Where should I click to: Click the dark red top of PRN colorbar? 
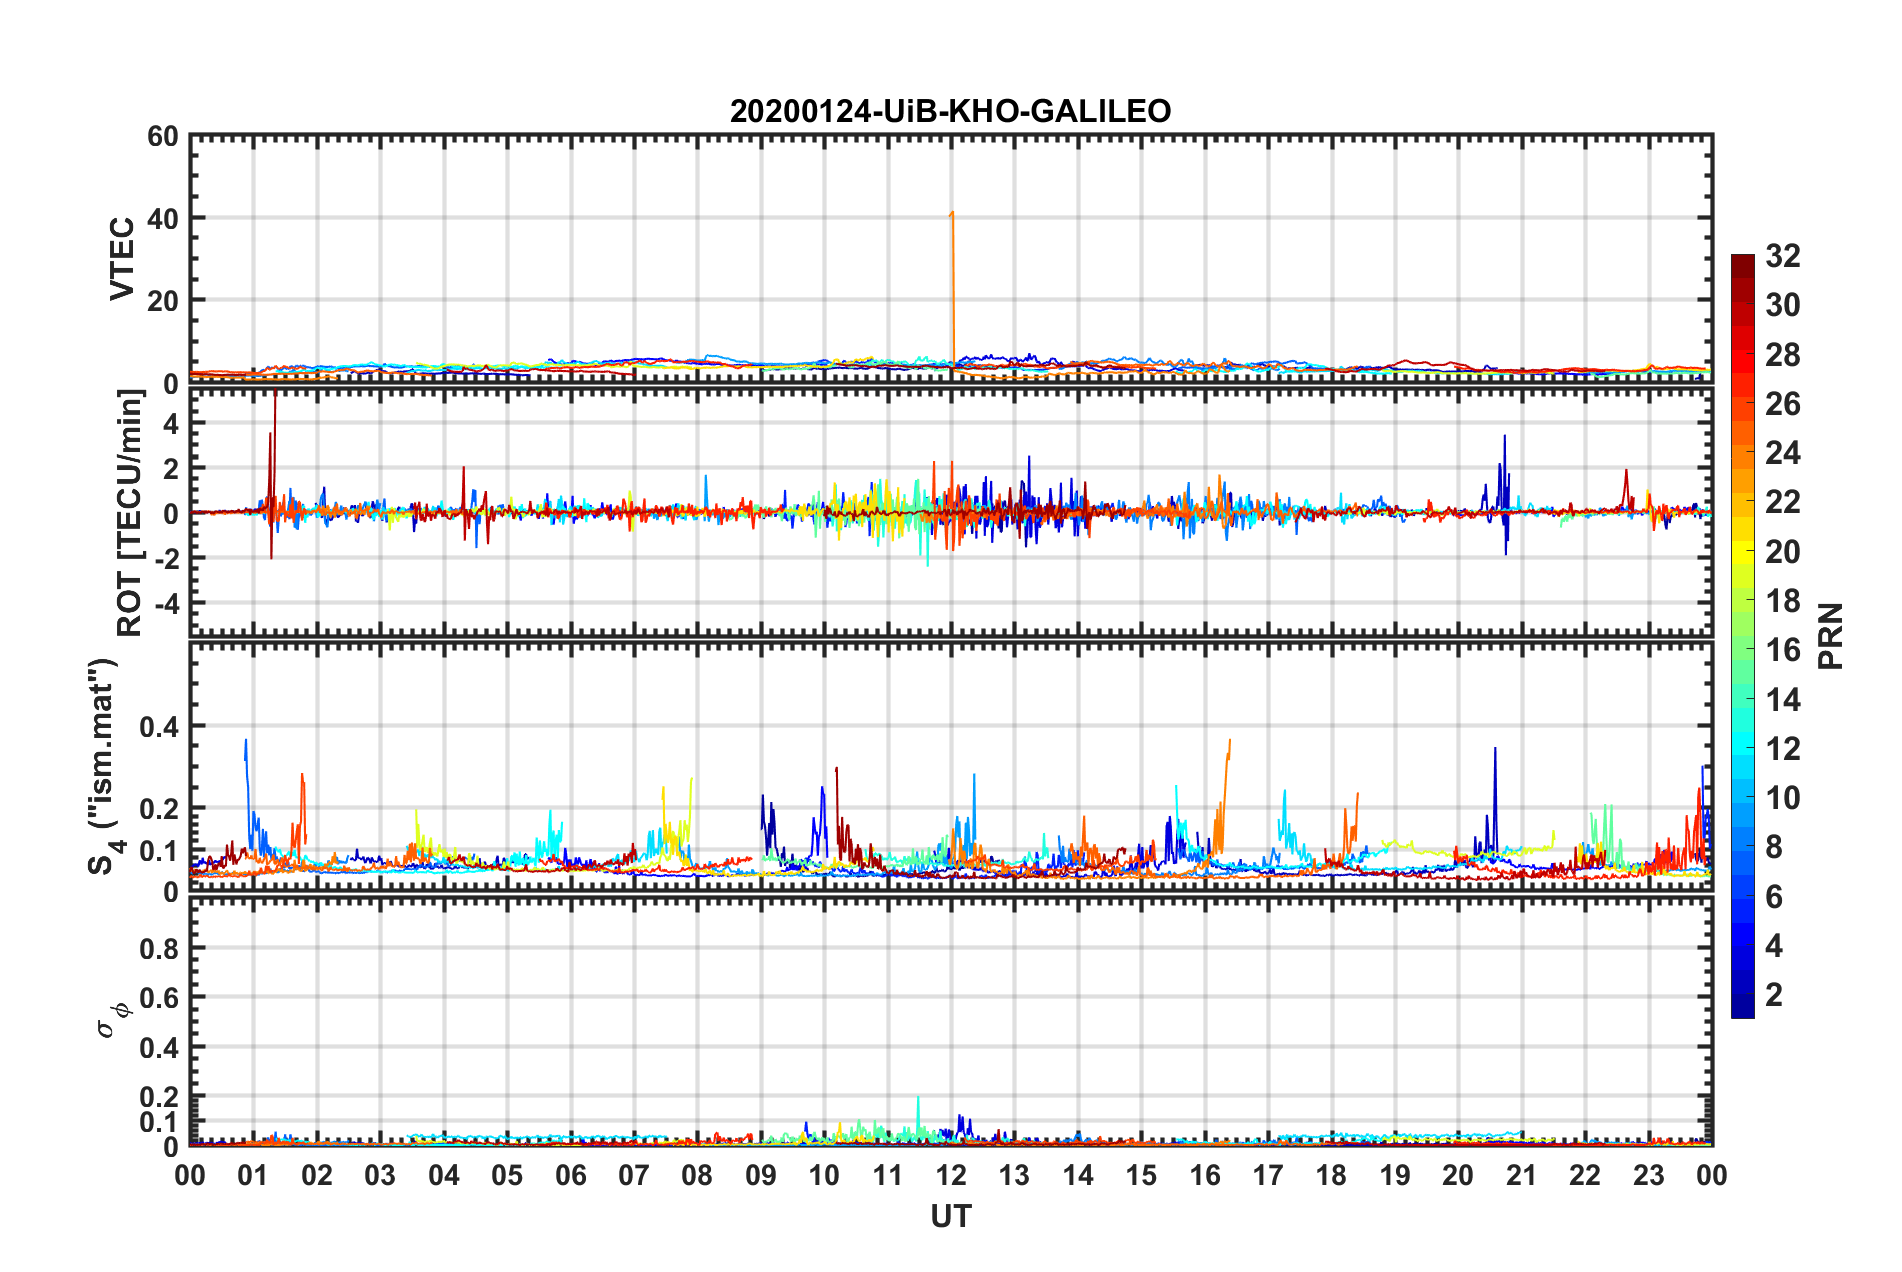[1742, 266]
